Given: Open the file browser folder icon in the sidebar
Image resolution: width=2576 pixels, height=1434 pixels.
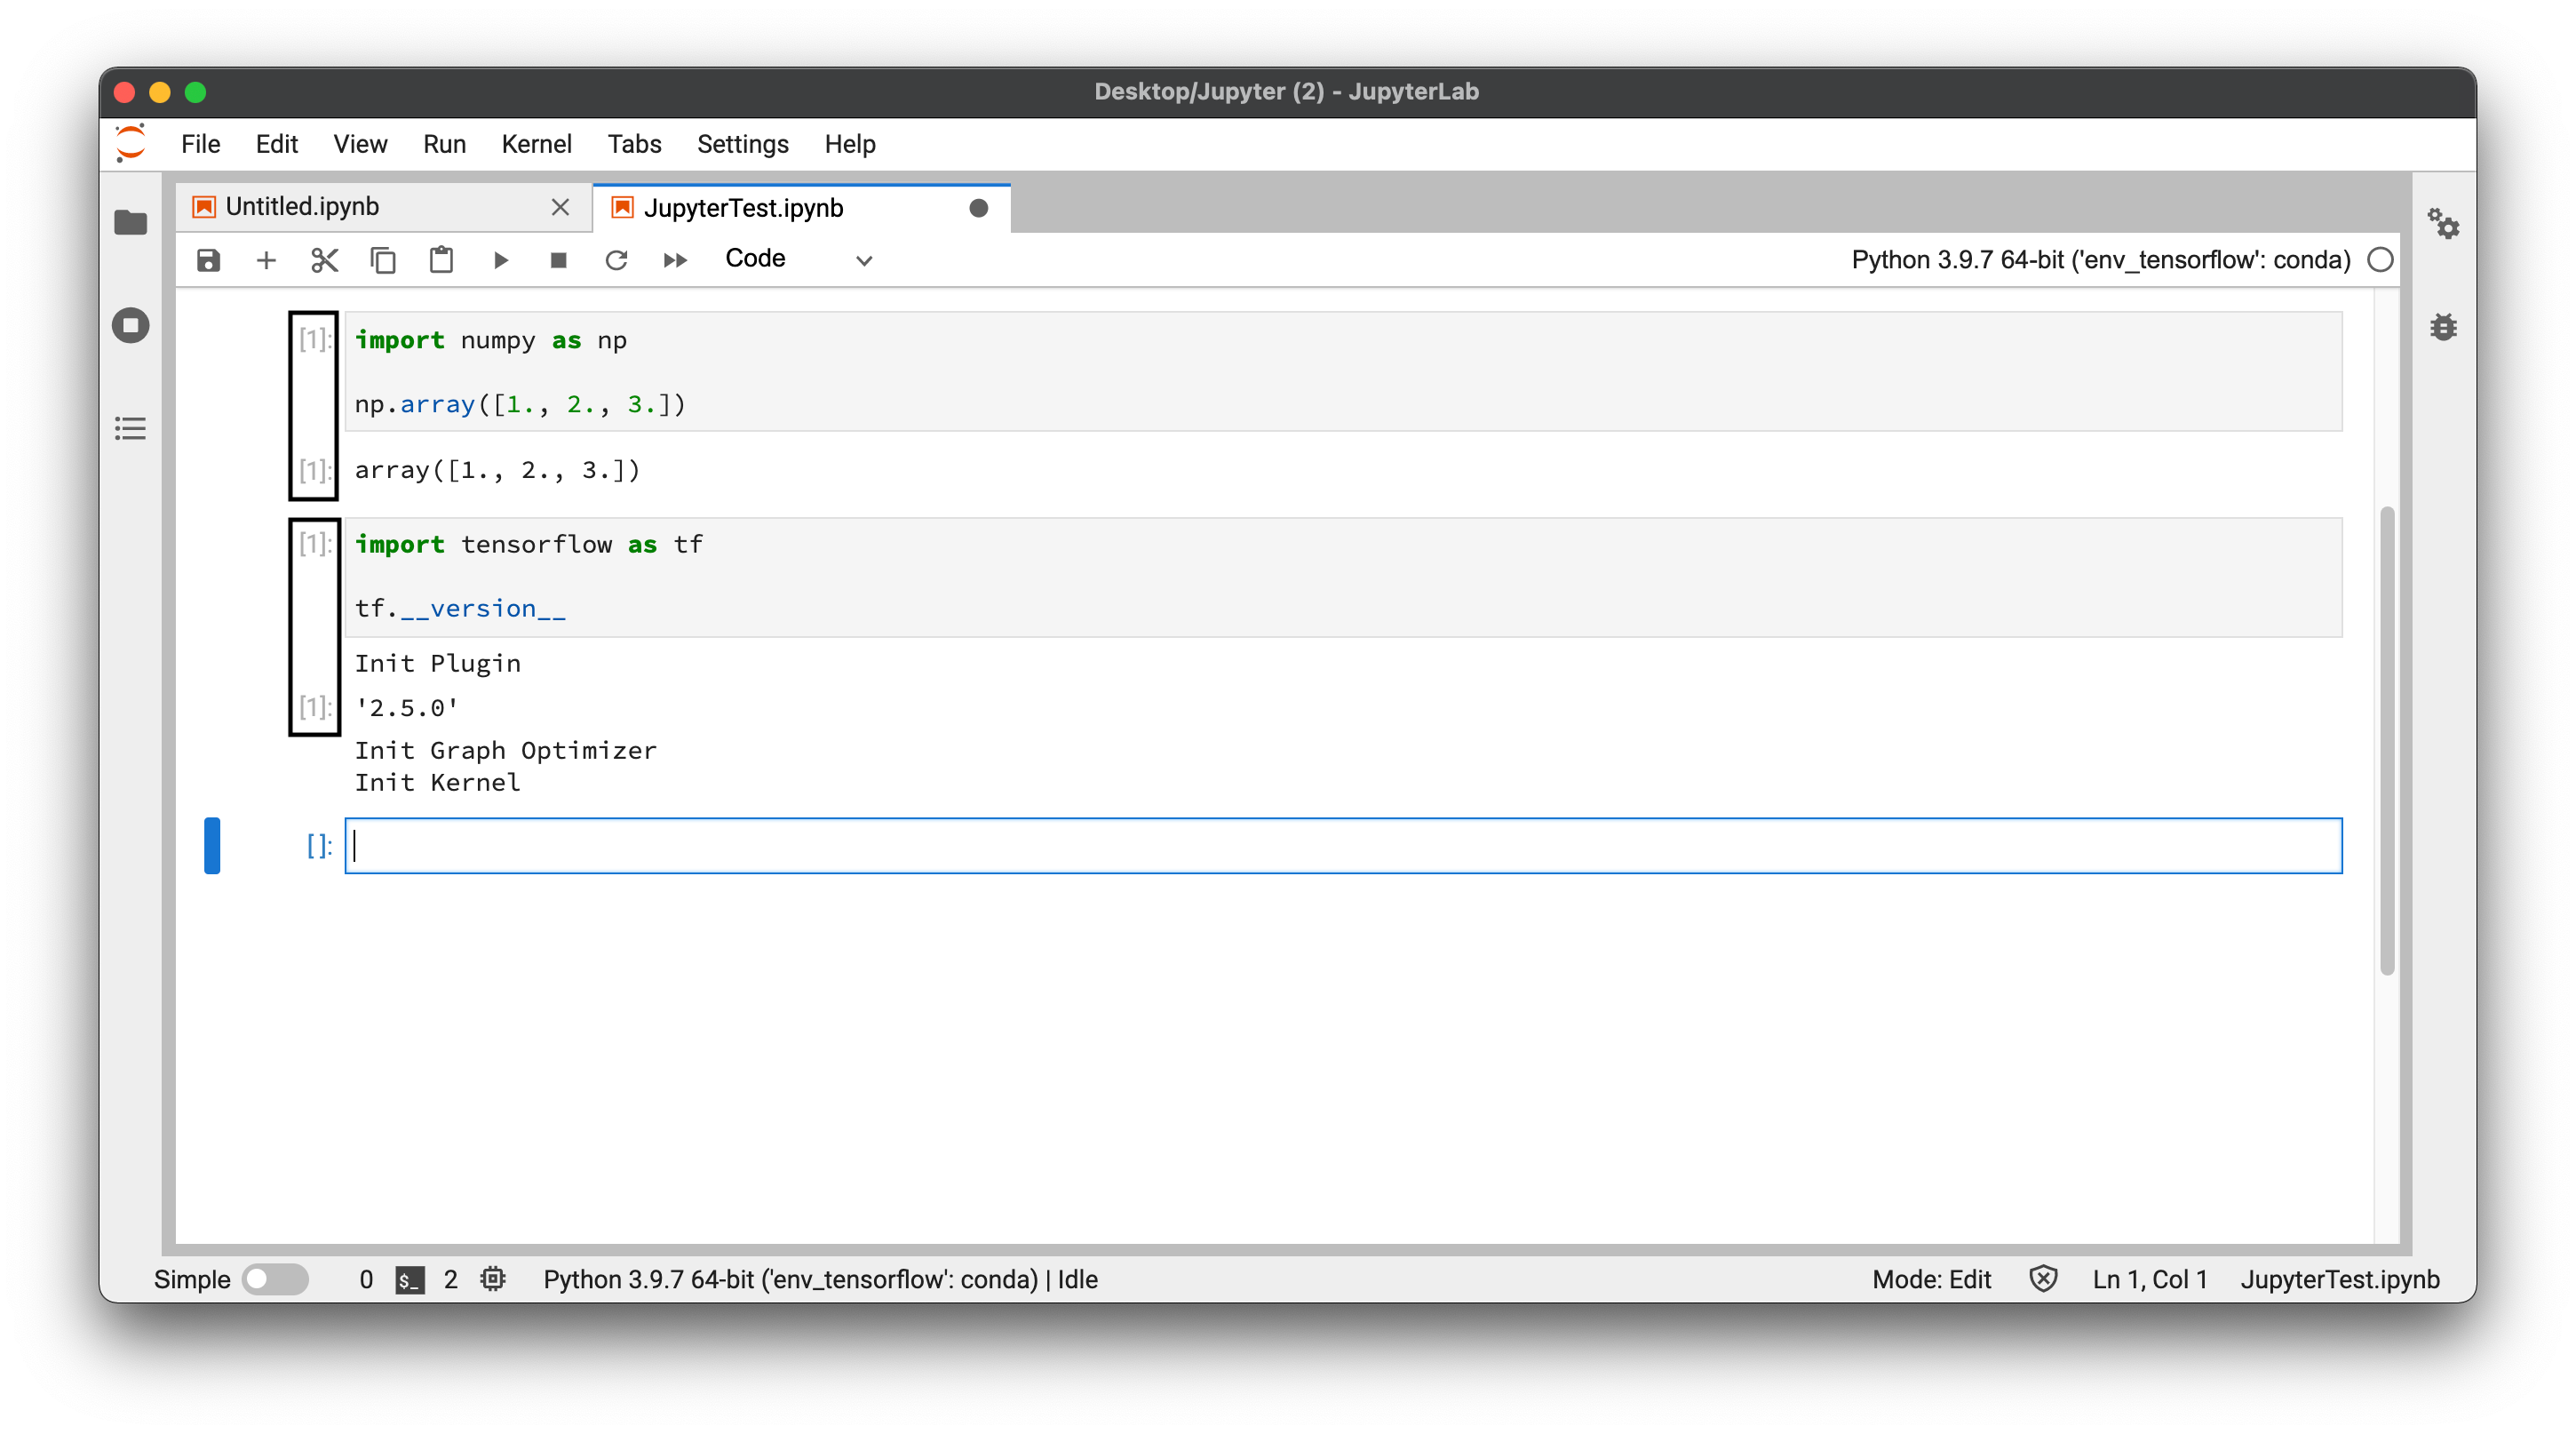Looking at the screenshot, I should (131, 222).
